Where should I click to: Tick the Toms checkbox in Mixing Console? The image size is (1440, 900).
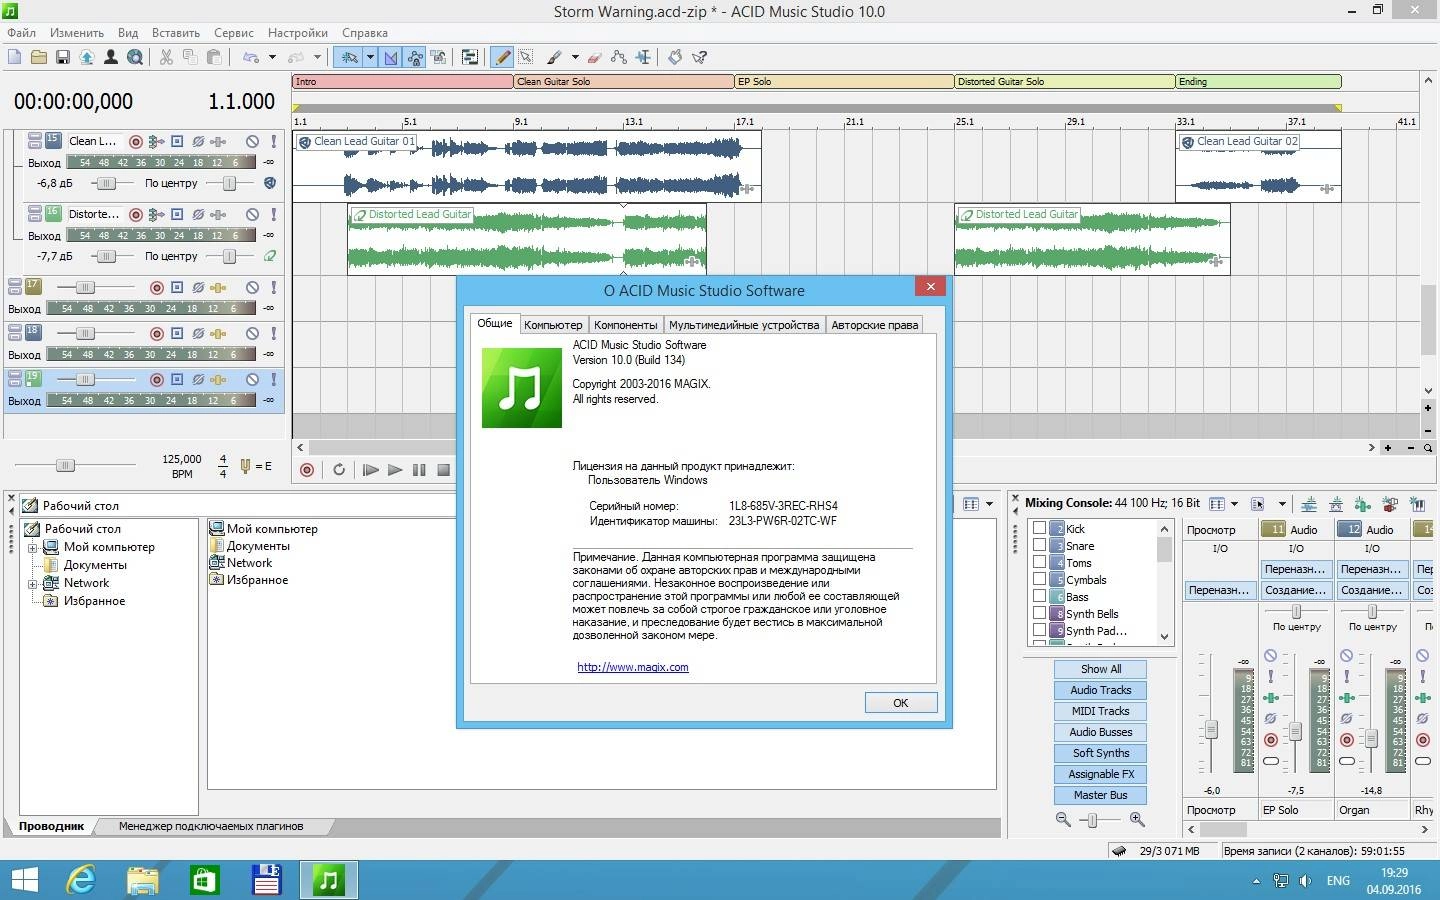[x=1039, y=562]
